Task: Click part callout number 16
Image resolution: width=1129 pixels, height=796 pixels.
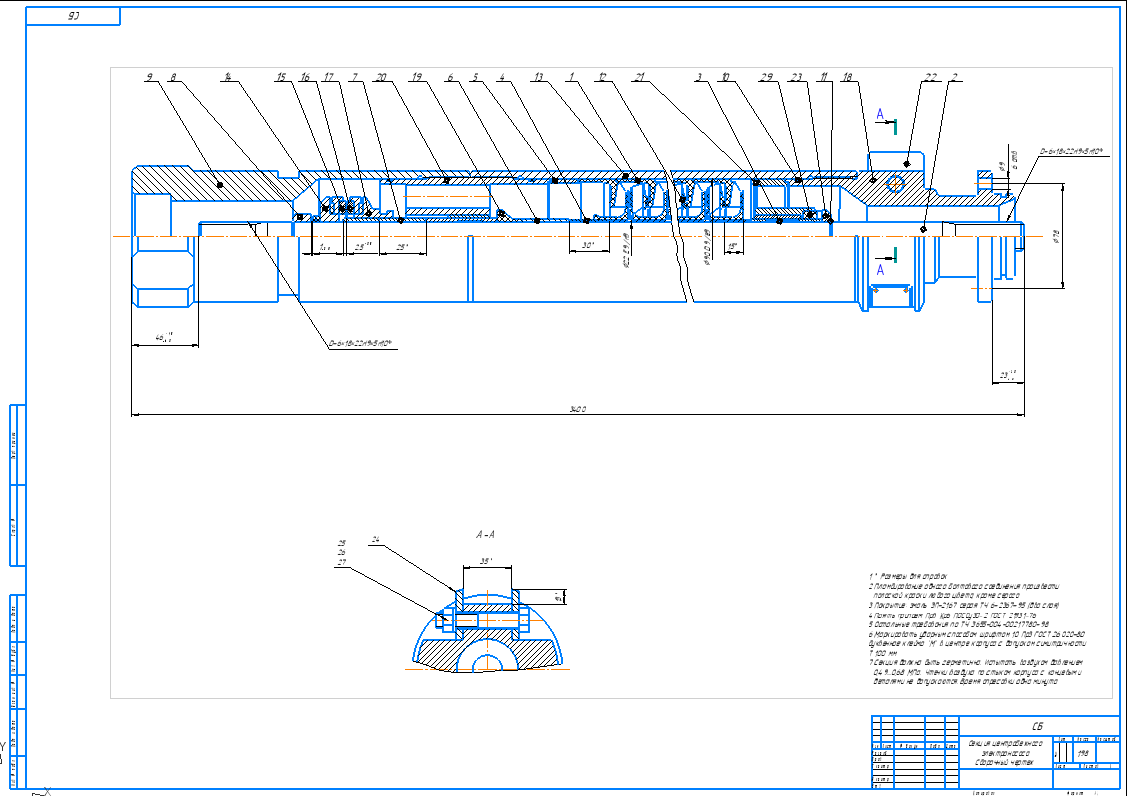Action: (x=305, y=76)
